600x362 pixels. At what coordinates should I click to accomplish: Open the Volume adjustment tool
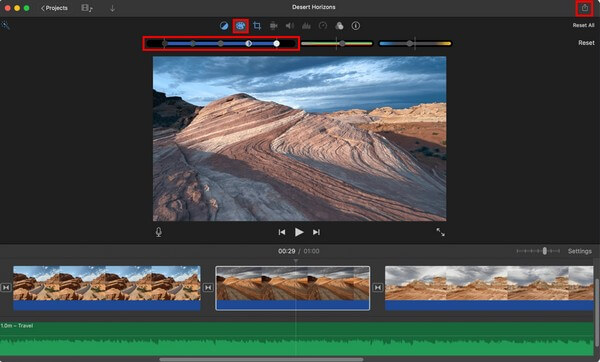coord(290,26)
